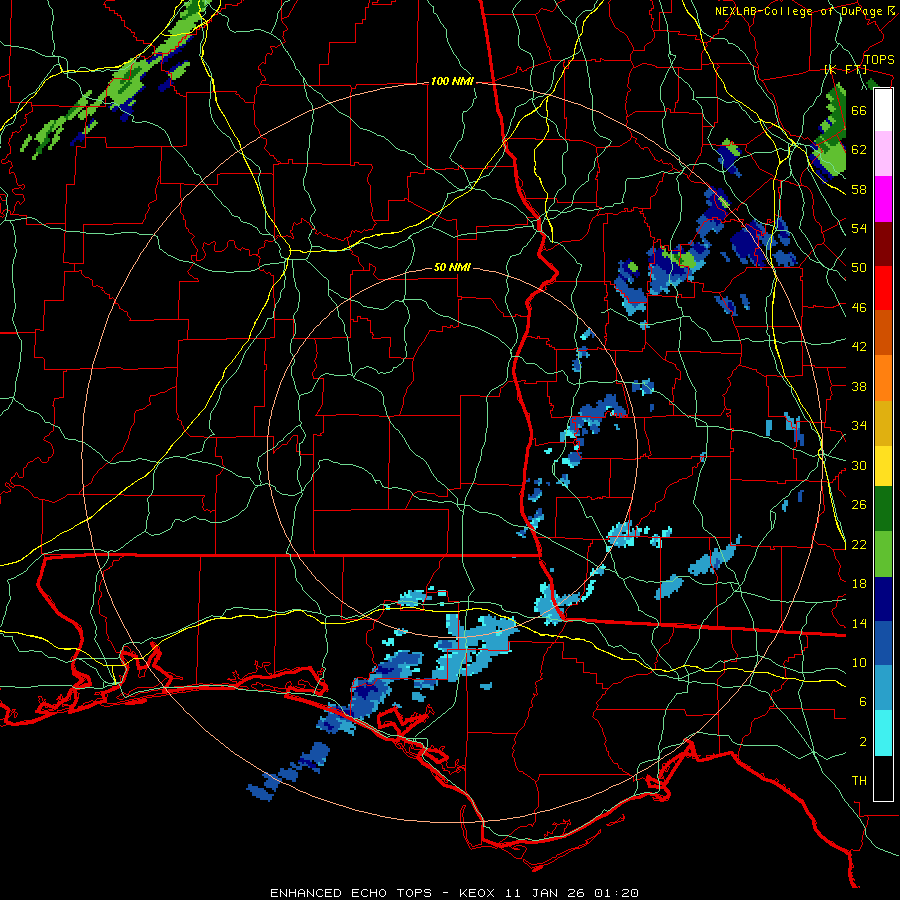This screenshot has height=900, width=900.
Task: Pick the magenta legend color band
Action: (x=883, y=198)
